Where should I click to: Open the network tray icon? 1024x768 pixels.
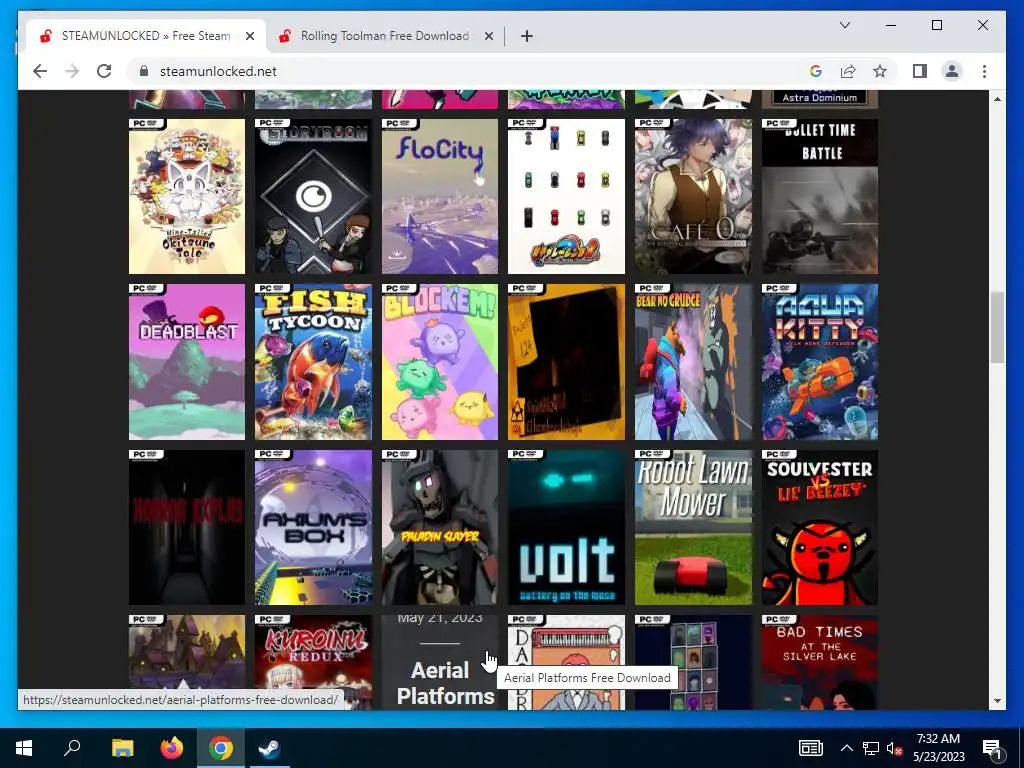click(x=871, y=748)
